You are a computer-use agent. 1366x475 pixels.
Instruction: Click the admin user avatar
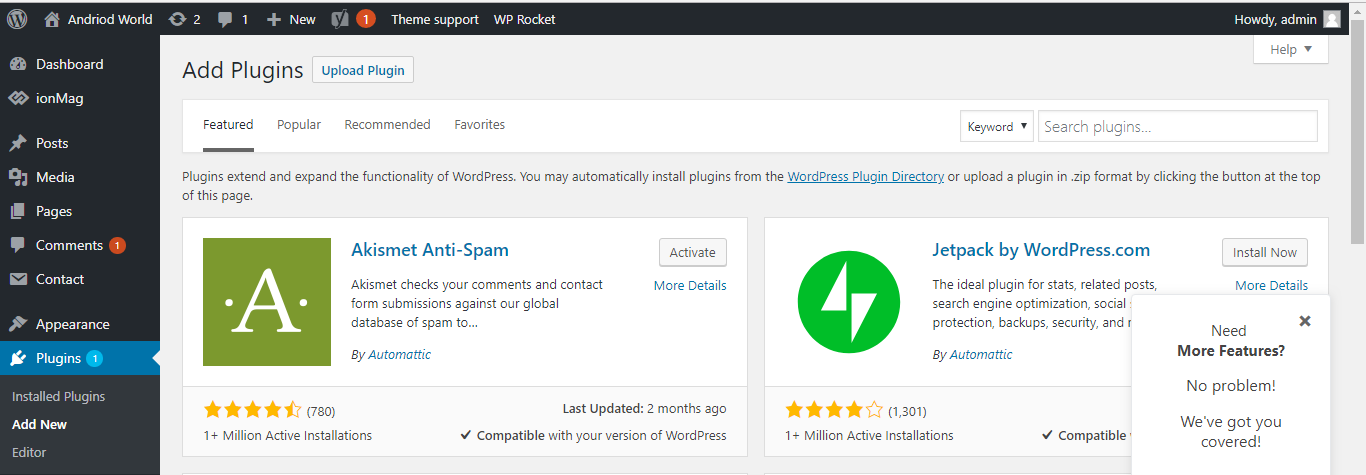[x=1332, y=18]
